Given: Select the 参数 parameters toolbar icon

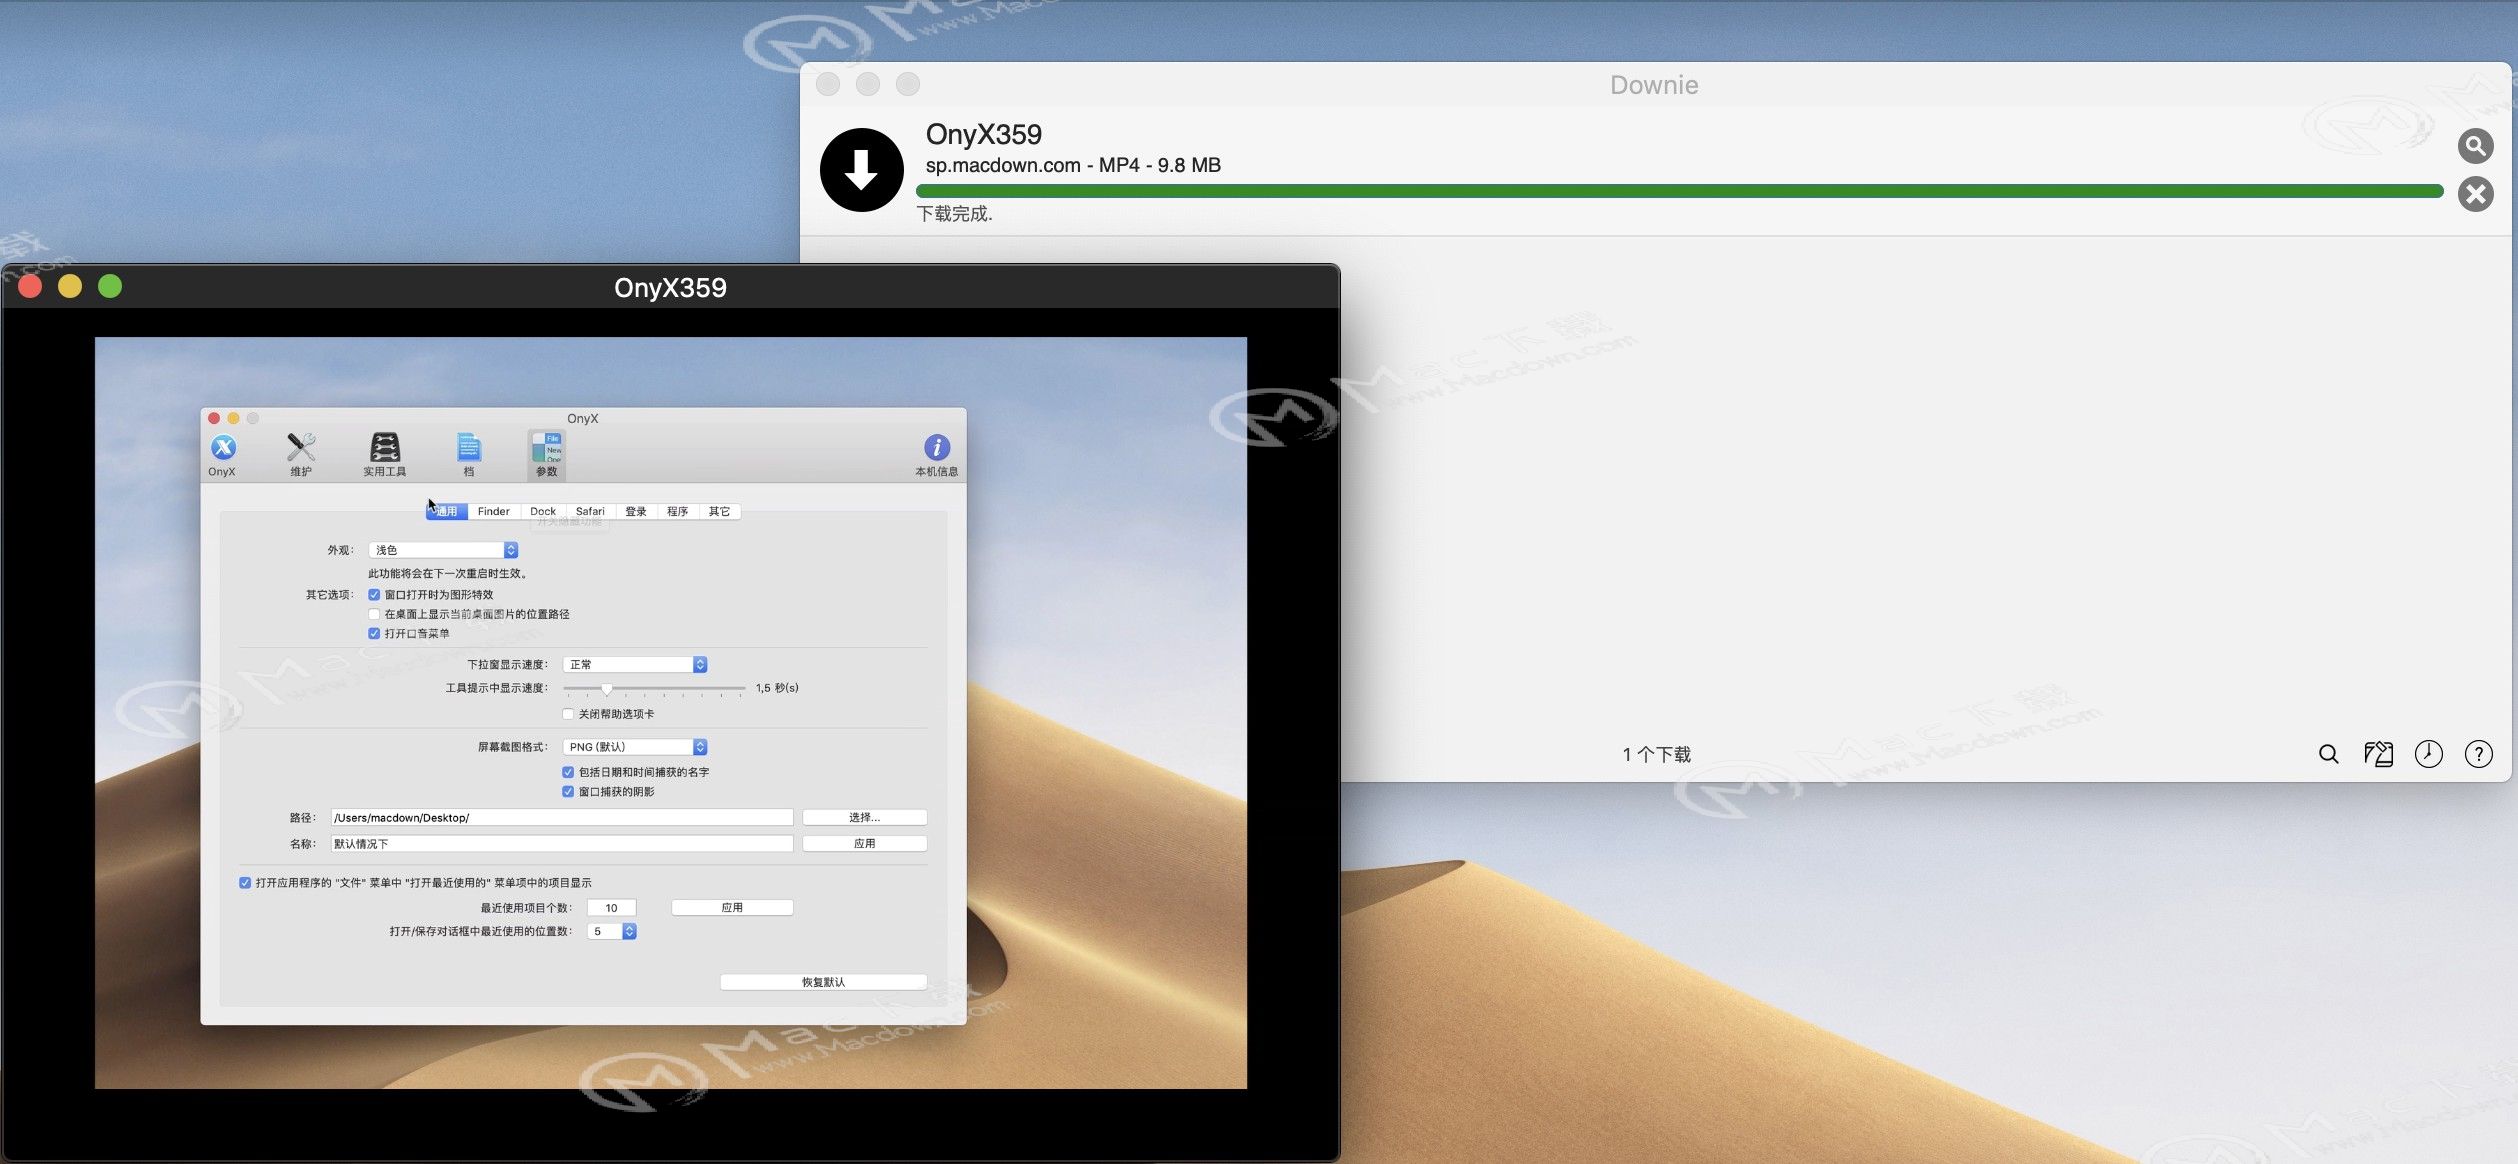Looking at the screenshot, I should [546, 454].
